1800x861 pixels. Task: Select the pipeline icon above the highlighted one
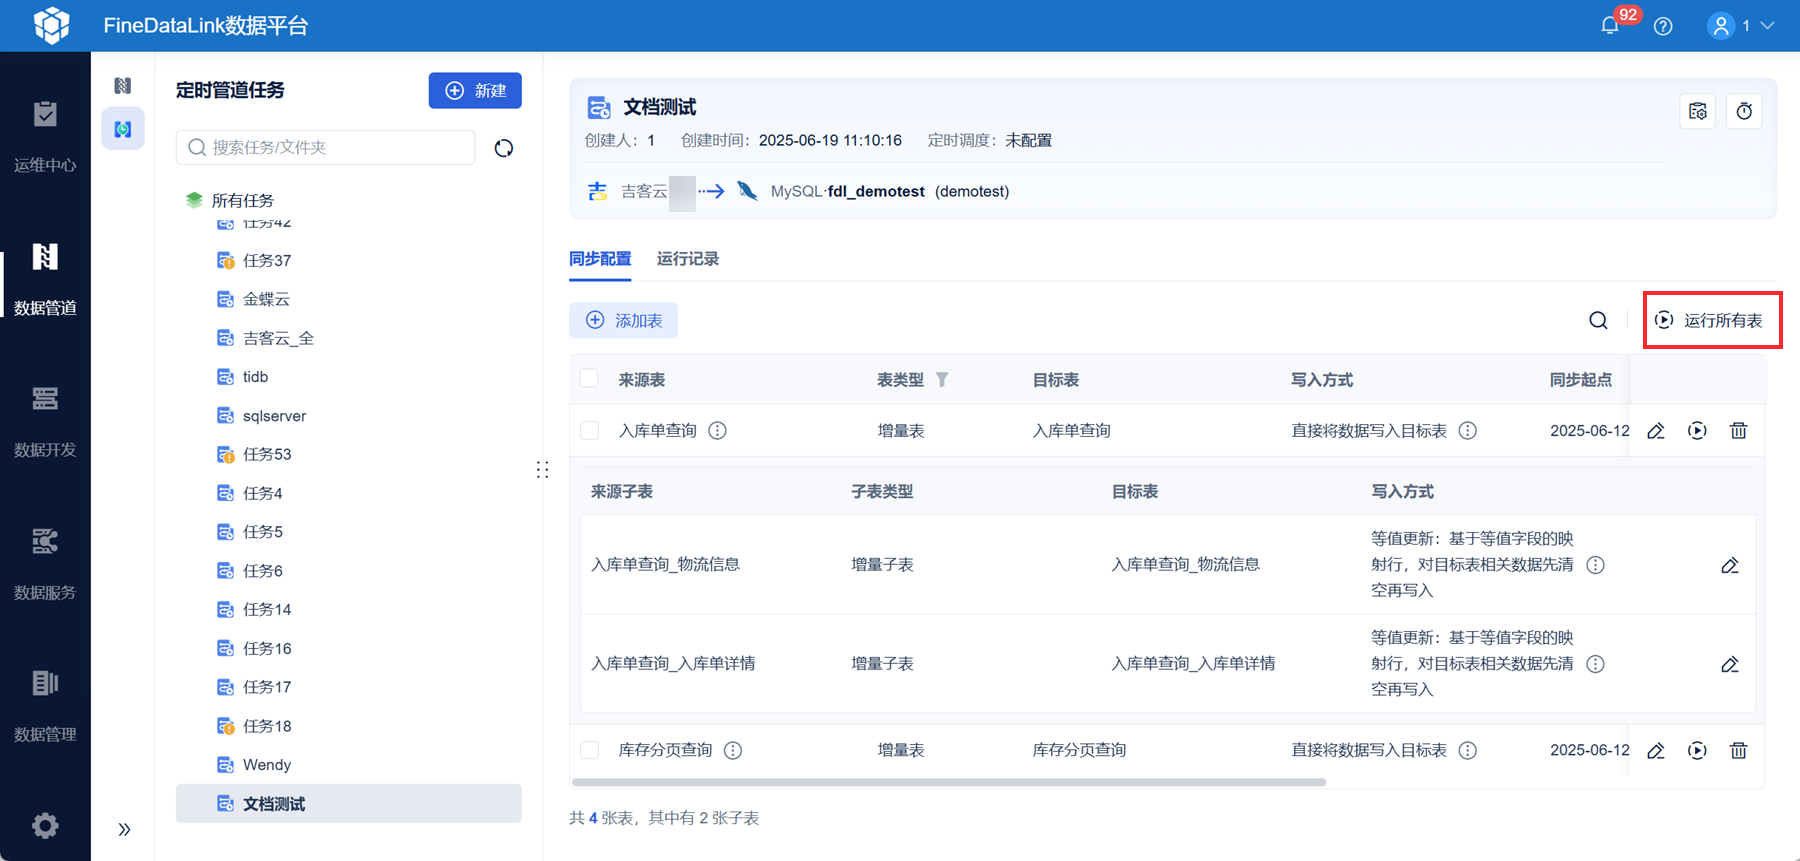point(123,86)
